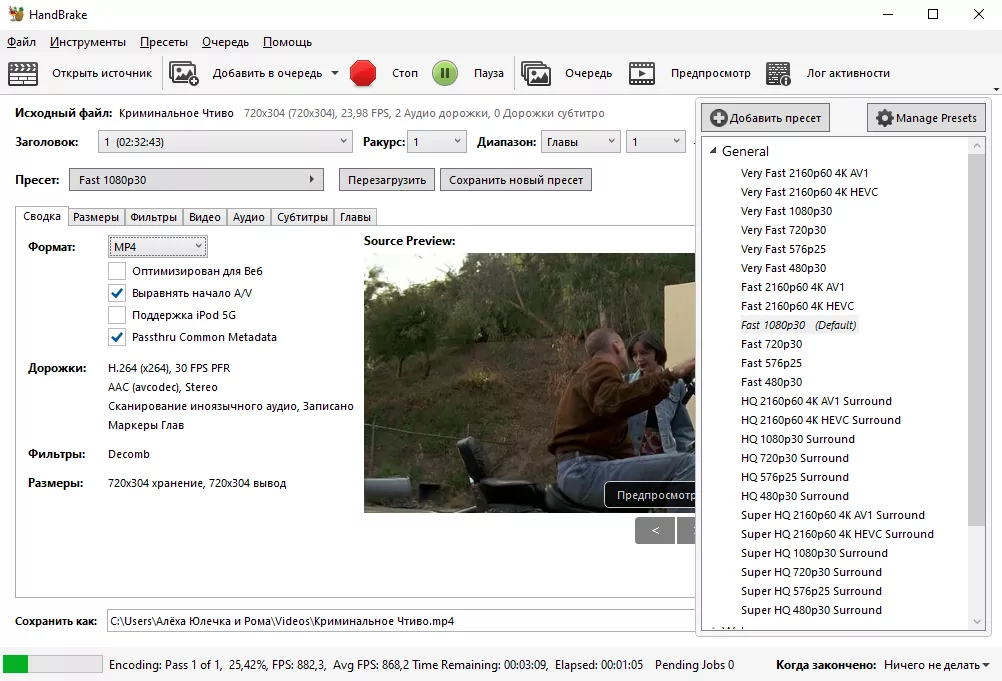Switch to the Аудио tab
The height and width of the screenshot is (681, 1002).
(249, 217)
